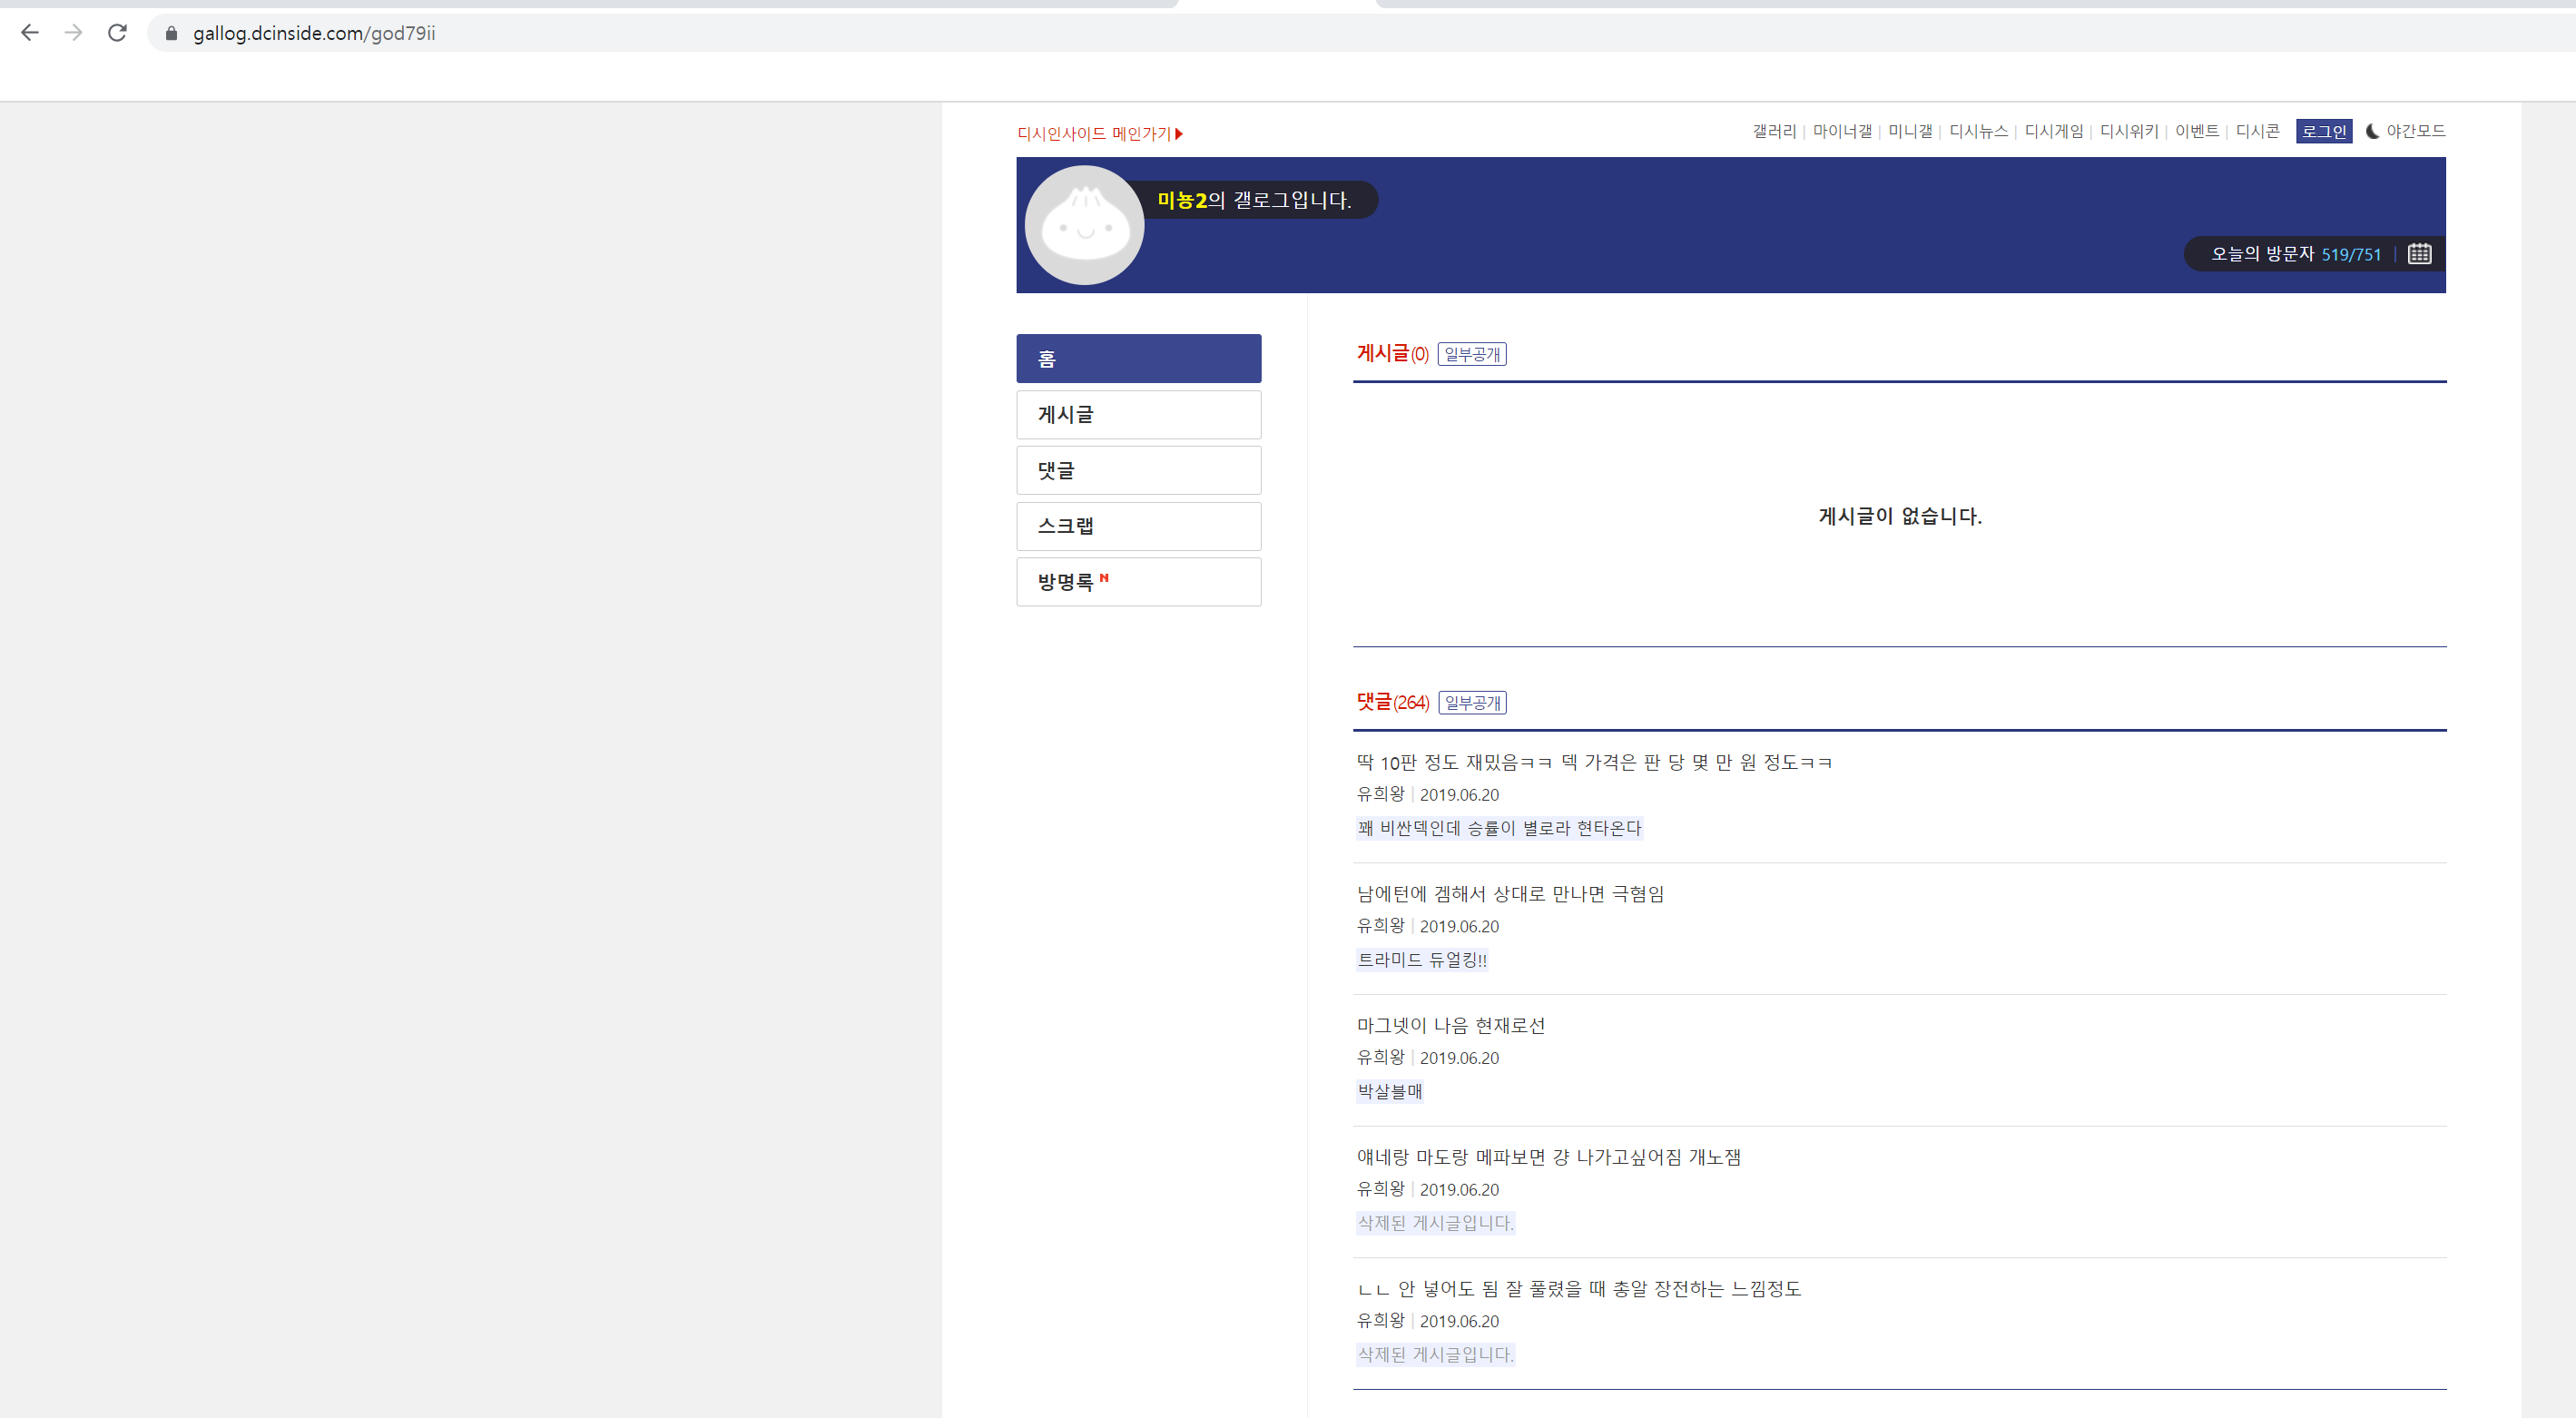The height and width of the screenshot is (1418, 2576).
Task: Select the 스크랩 sidebar item
Action: [1138, 526]
